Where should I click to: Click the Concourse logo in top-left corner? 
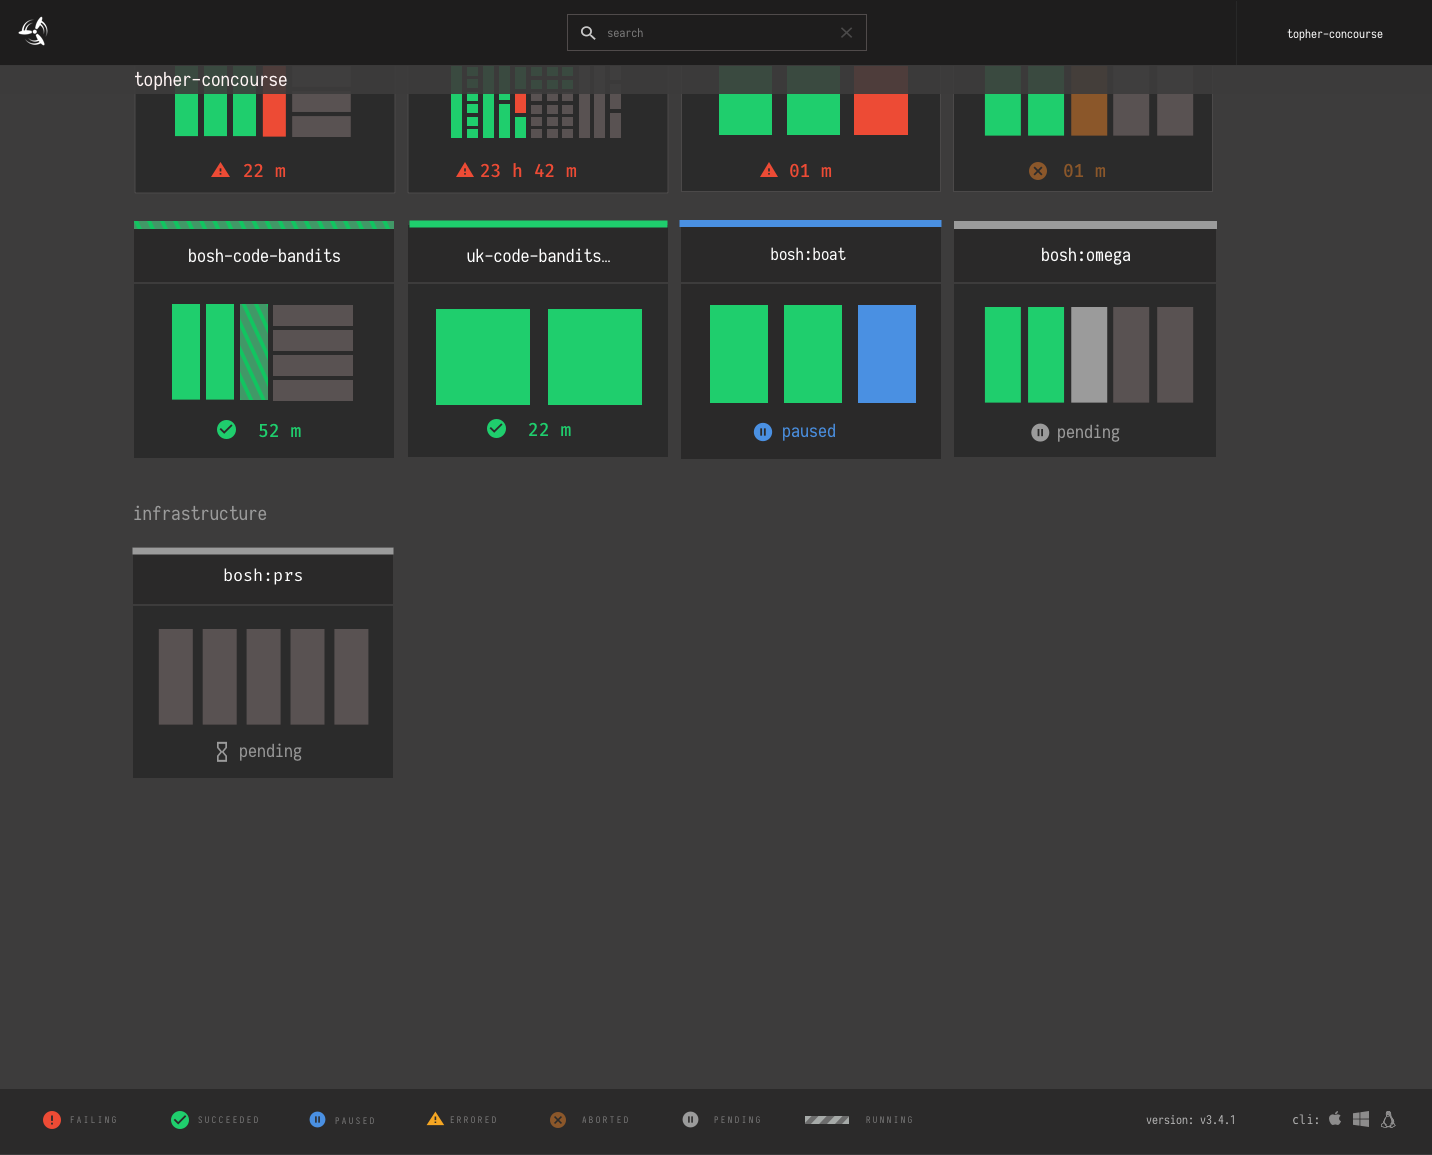pyautogui.click(x=32, y=31)
